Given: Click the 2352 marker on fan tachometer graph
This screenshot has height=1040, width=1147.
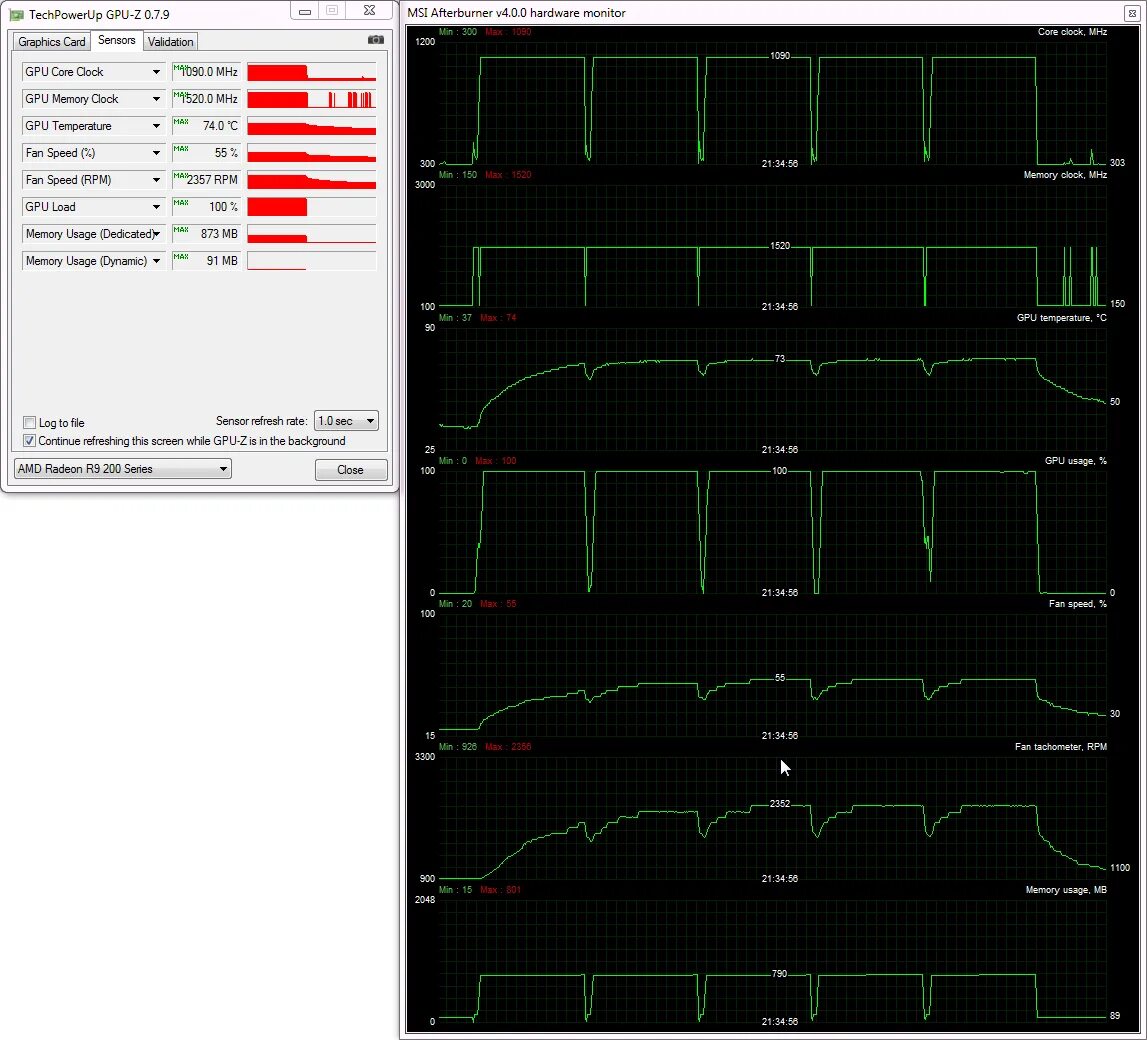Looking at the screenshot, I should pyautogui.click(x=780, y=803).
